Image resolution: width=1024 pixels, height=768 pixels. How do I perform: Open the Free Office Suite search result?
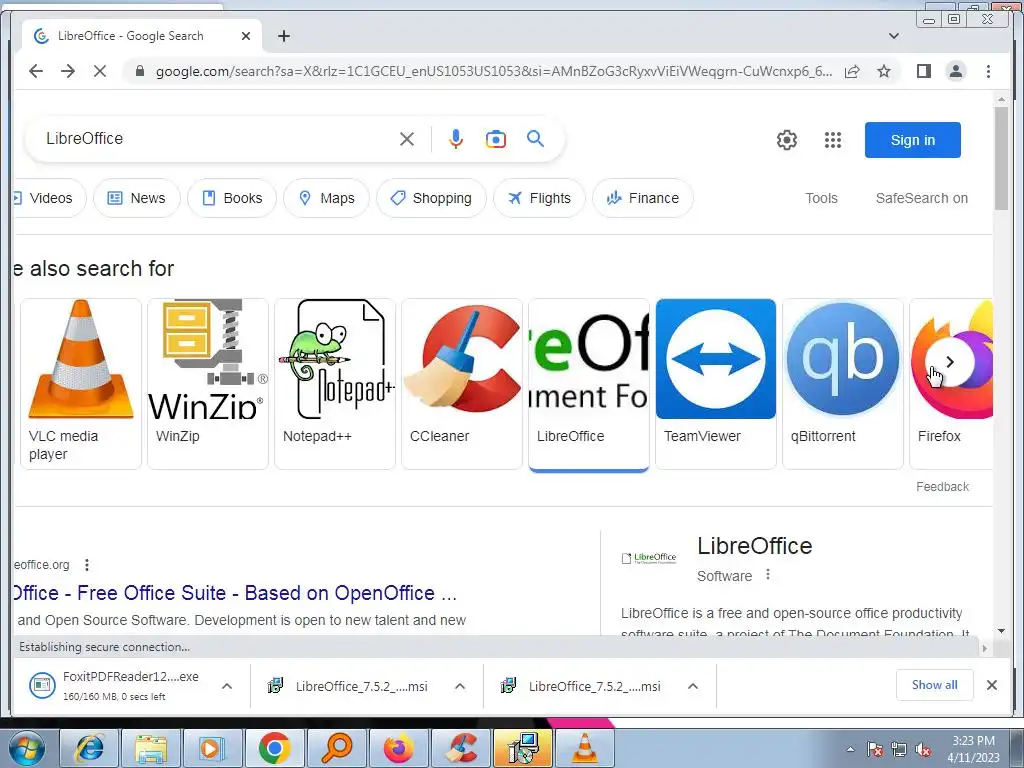click(234, 593)
